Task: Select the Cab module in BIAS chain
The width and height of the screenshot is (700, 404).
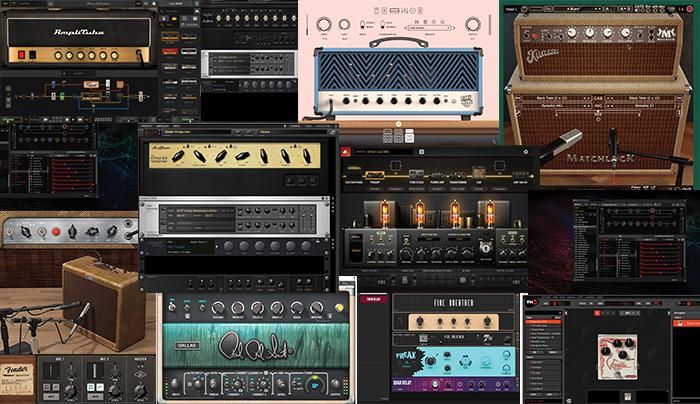Action: click(479, 173)
